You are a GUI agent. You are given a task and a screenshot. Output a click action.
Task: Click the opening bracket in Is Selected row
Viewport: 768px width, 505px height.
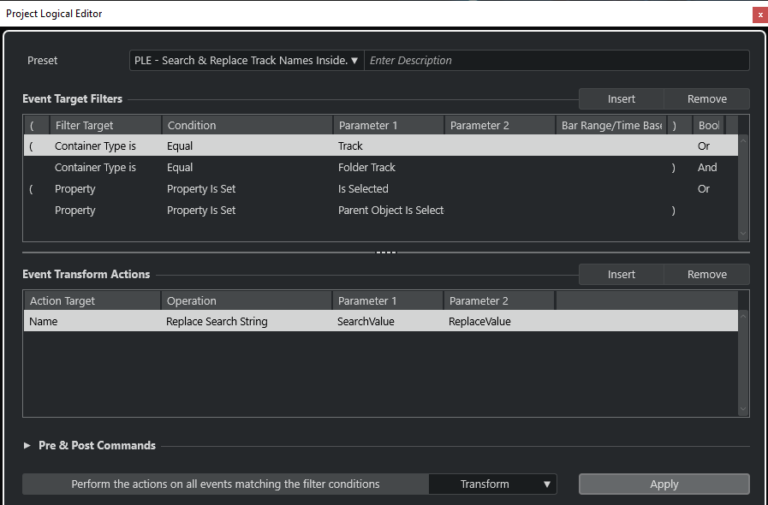coord(31,189)
